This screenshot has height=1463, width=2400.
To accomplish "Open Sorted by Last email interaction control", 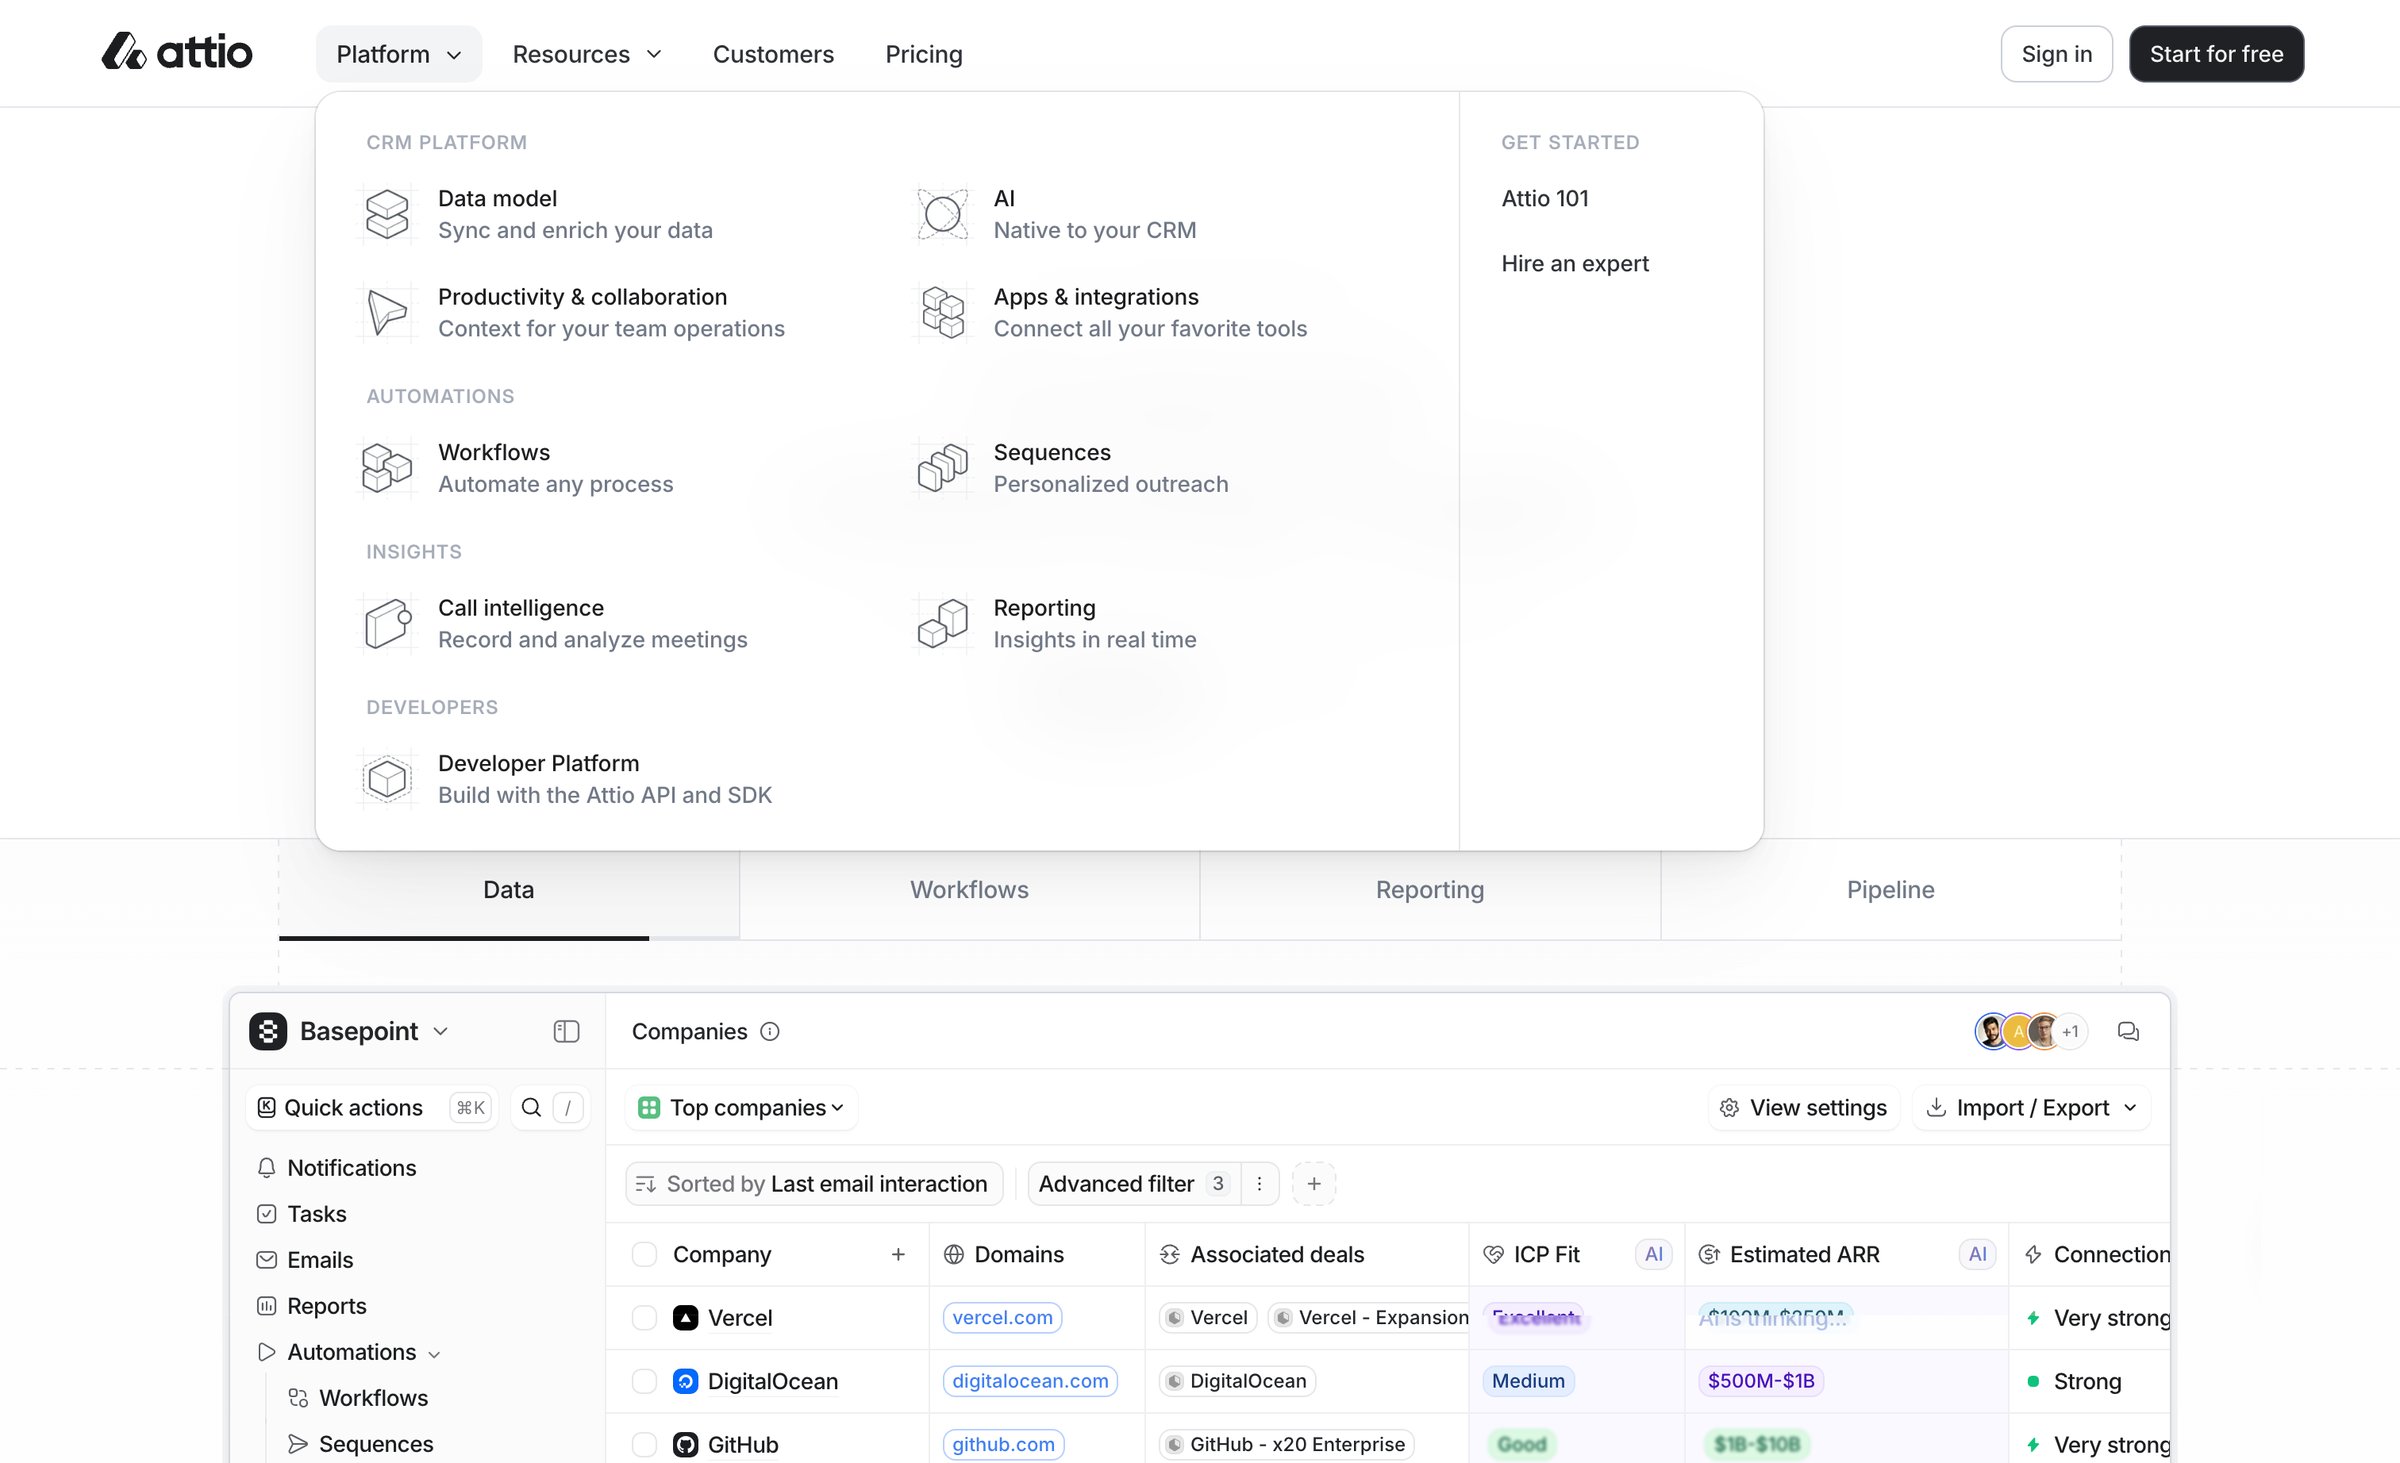I will pyautogui.click(x=814, y=1183).
